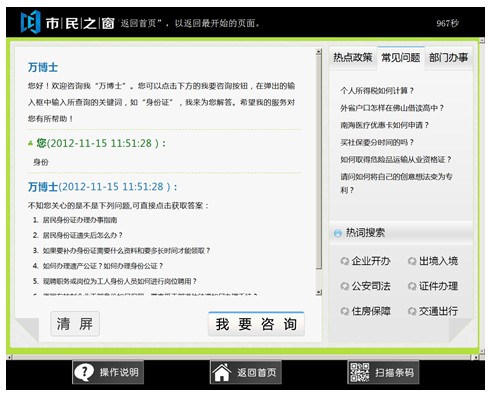The image size is (488, 397).
Task: Search the hot word 证件办理
Action: [438, 286]
